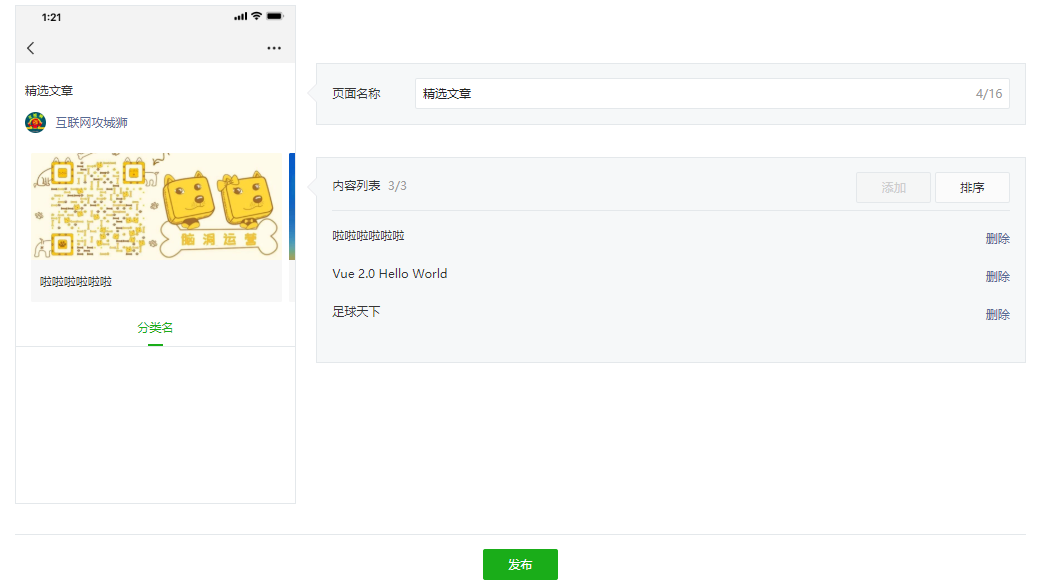Image resolution: width=1054 pixels, height=586 pixels.
Task: Select the 分类名 tab in preview
Action: point(155,328)
